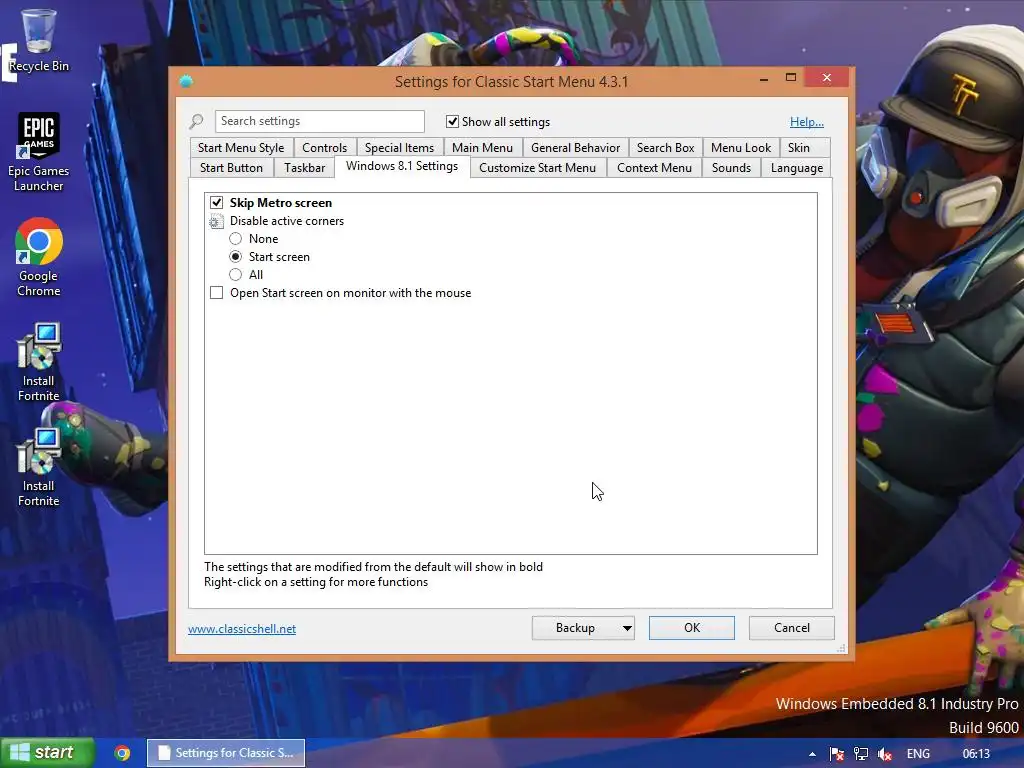Show hidden tray icons arrow

812,754
